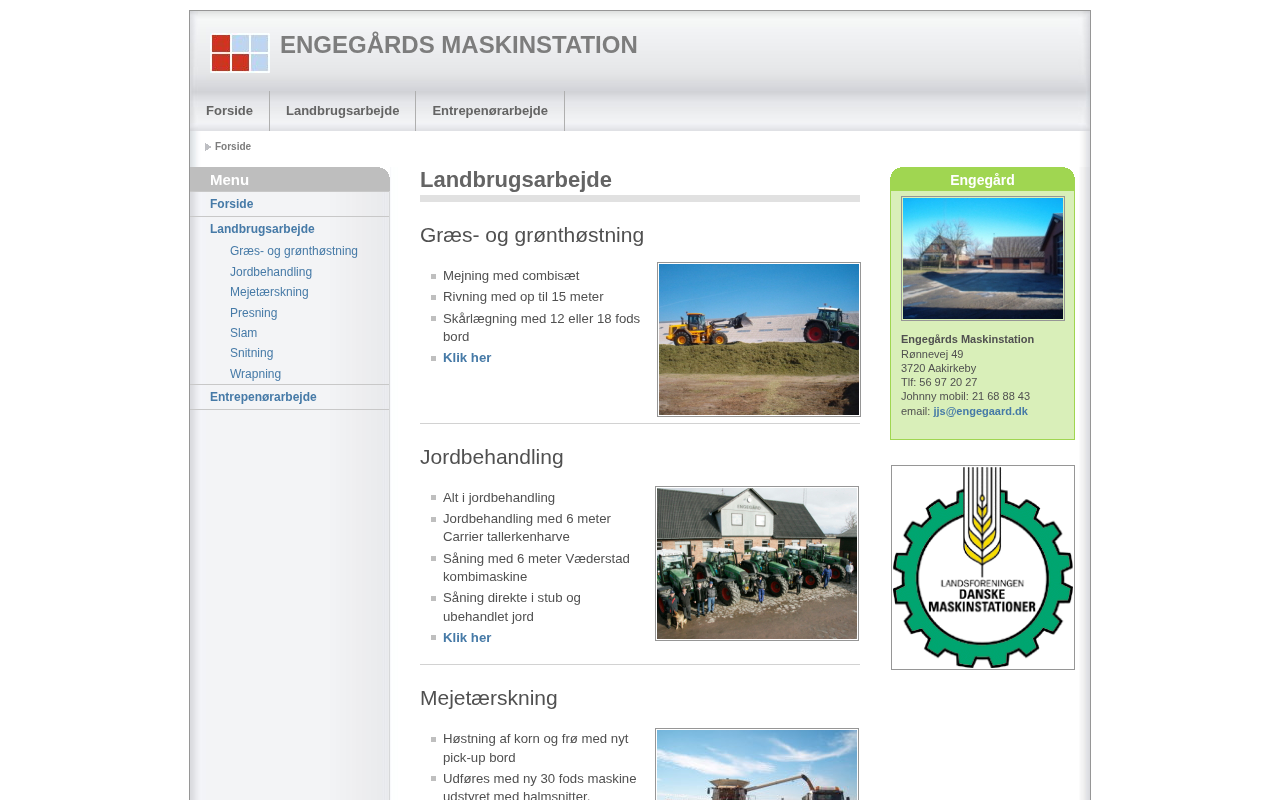
Task: View the combine harvester photo under Mejetærskning
Action: (x=757, y=764)
